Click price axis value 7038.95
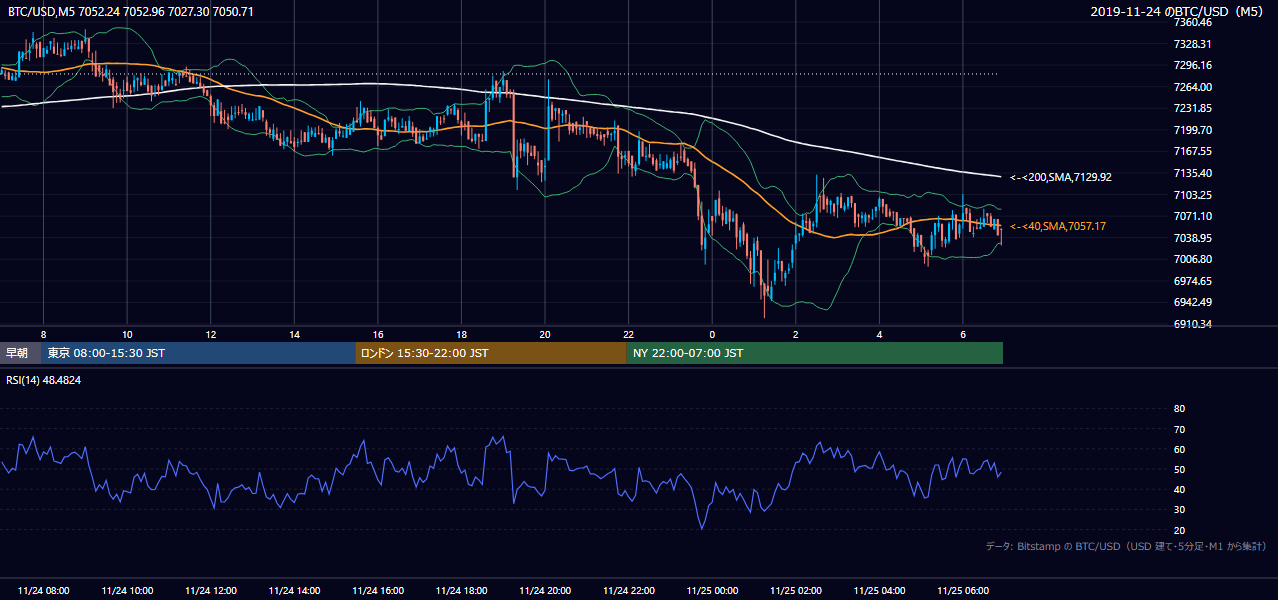The height and width of the screenshot is (600, 1278). [1192, 238]
